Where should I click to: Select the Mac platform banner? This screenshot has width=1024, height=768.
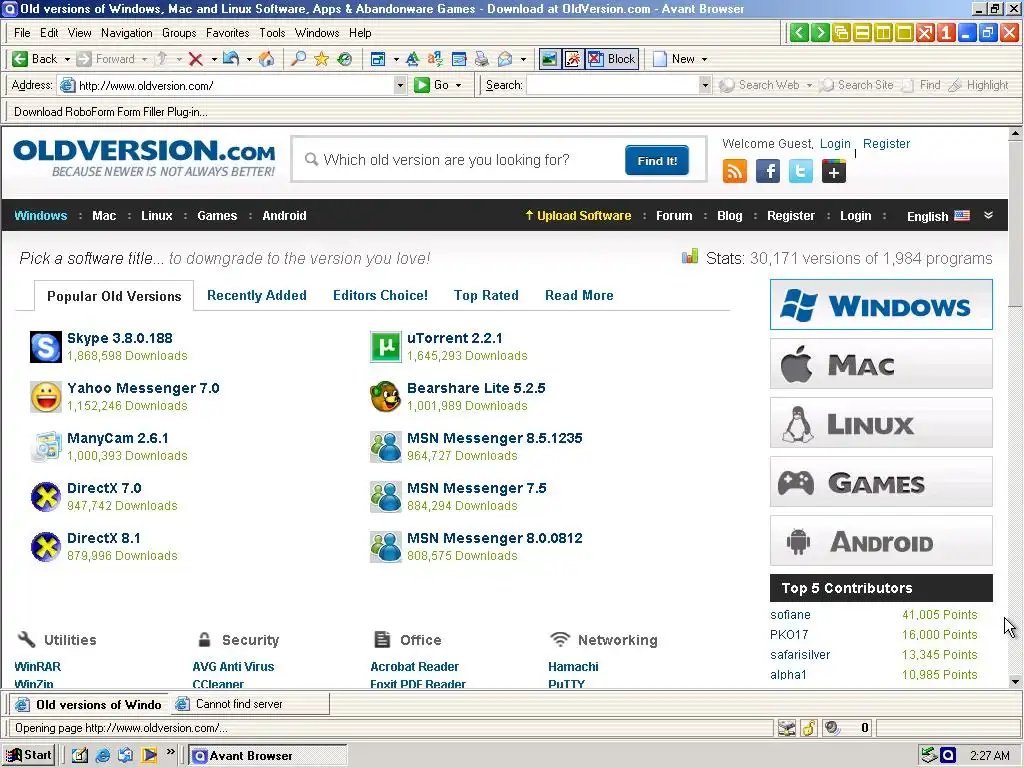click(x=881, y=364)
